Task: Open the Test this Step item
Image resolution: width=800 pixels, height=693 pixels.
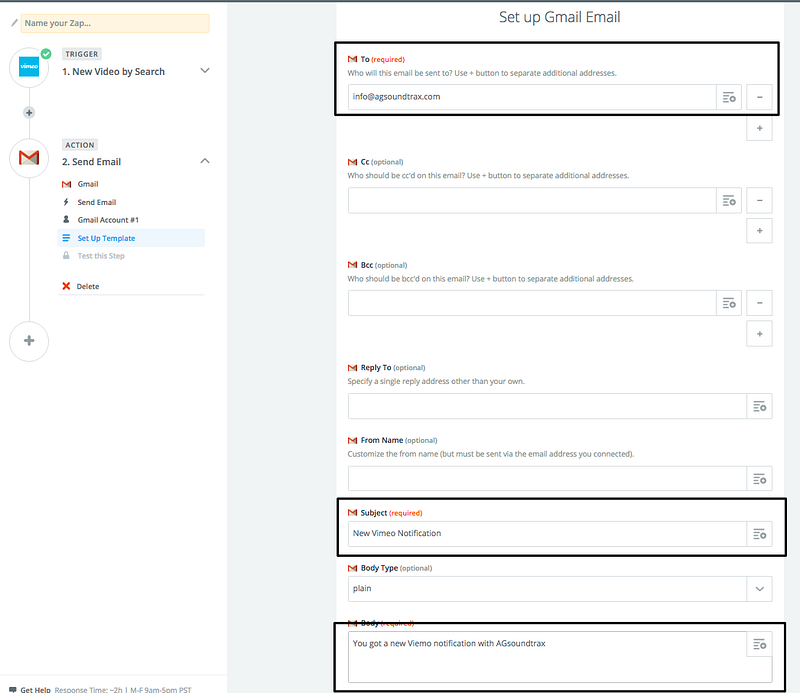Action: coord(101,256)
